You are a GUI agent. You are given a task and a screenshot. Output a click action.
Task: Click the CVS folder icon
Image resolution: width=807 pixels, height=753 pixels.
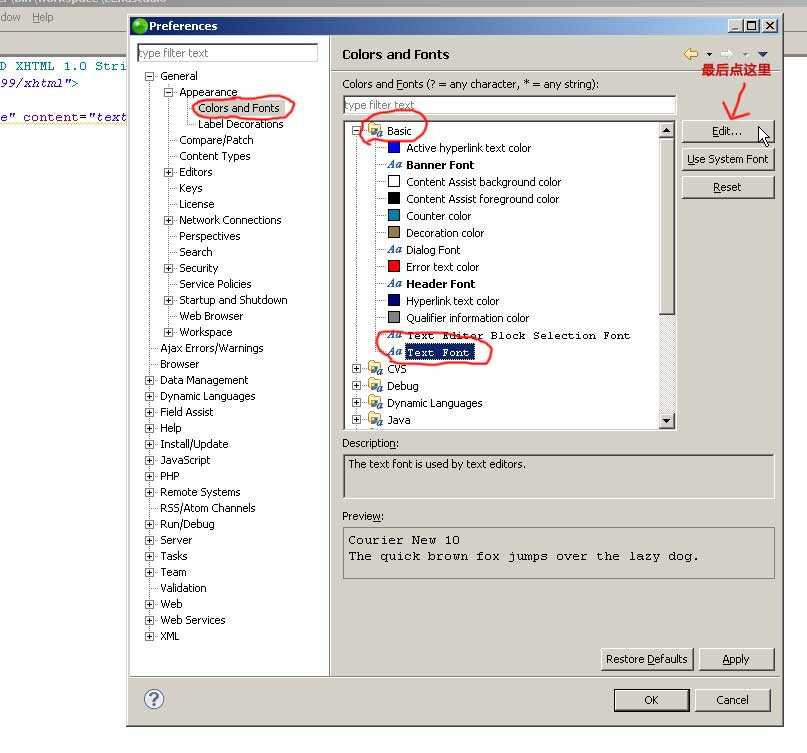376,369
